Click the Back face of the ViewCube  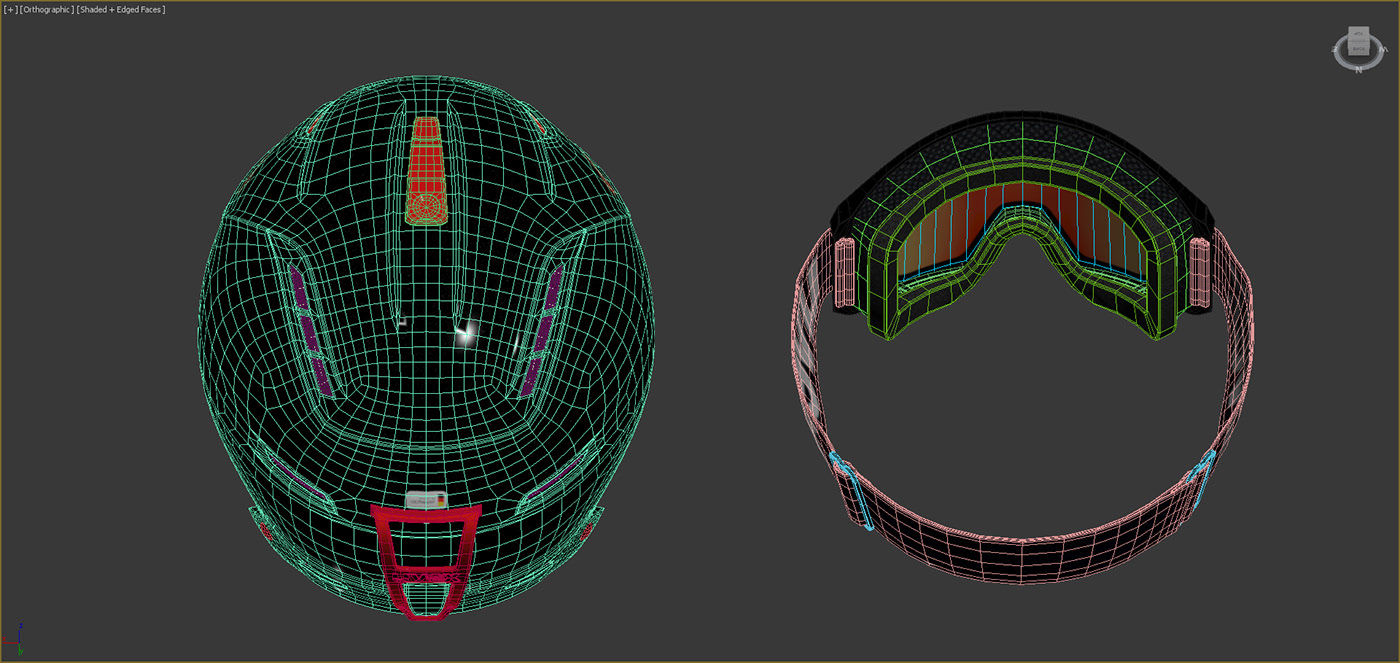point(1359,49)
